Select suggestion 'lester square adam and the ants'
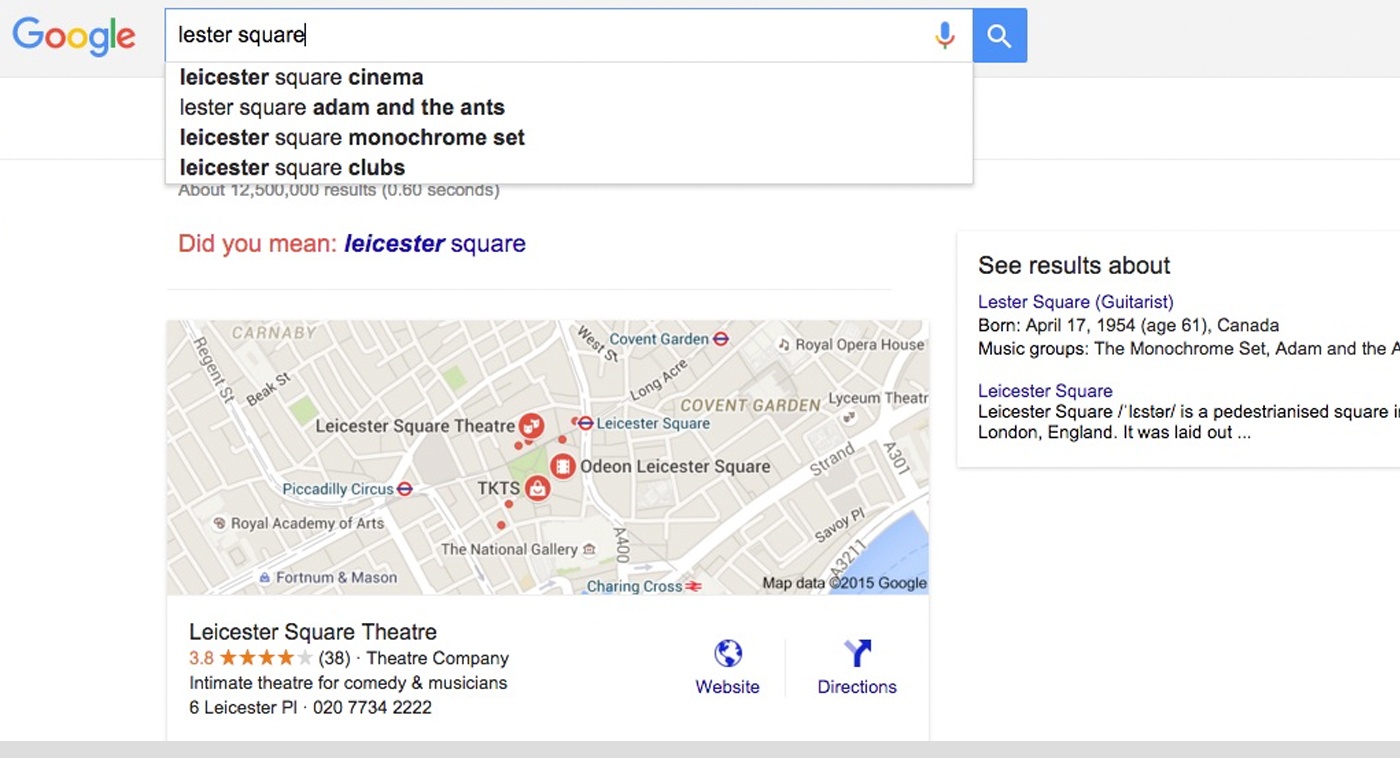 [342, 107]
